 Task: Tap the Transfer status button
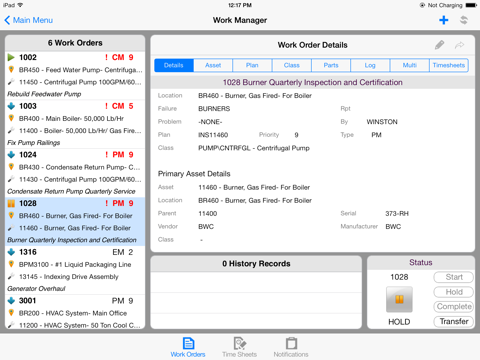(454, 321)
